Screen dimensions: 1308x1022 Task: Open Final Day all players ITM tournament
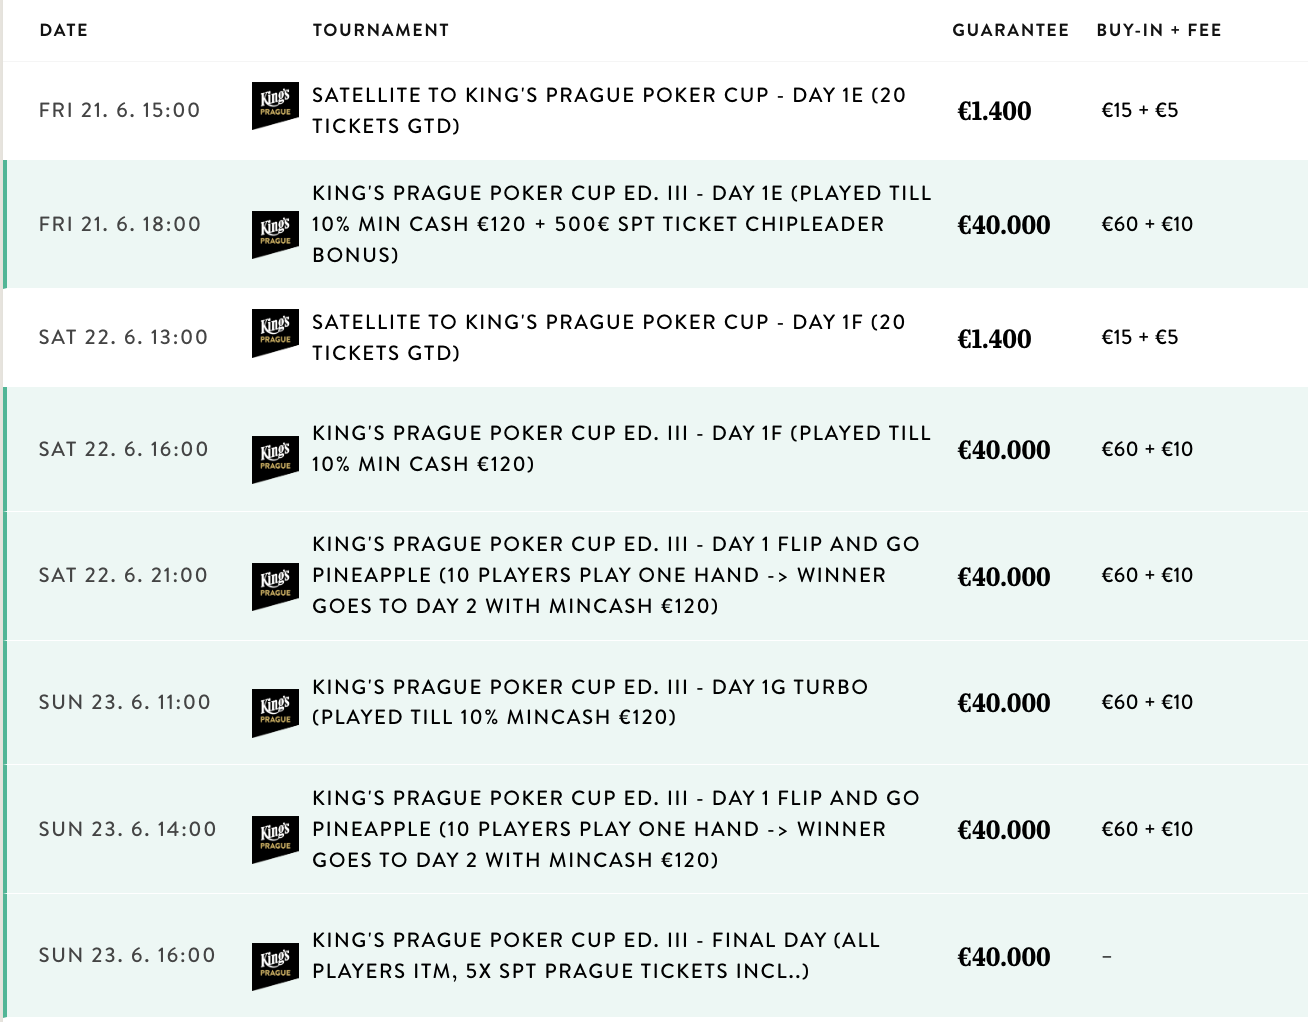click(596, 955)
